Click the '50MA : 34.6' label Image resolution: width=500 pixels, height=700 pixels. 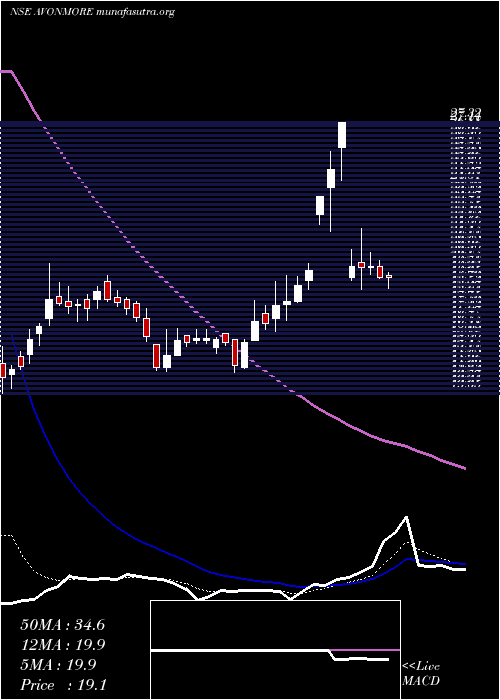pos(62,625)
